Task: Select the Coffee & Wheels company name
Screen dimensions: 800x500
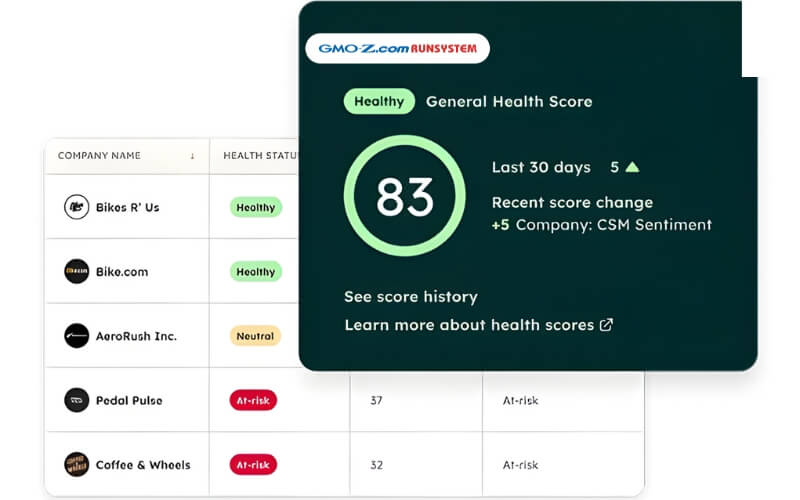Action: pyautogui.click(x=143, y=465)
